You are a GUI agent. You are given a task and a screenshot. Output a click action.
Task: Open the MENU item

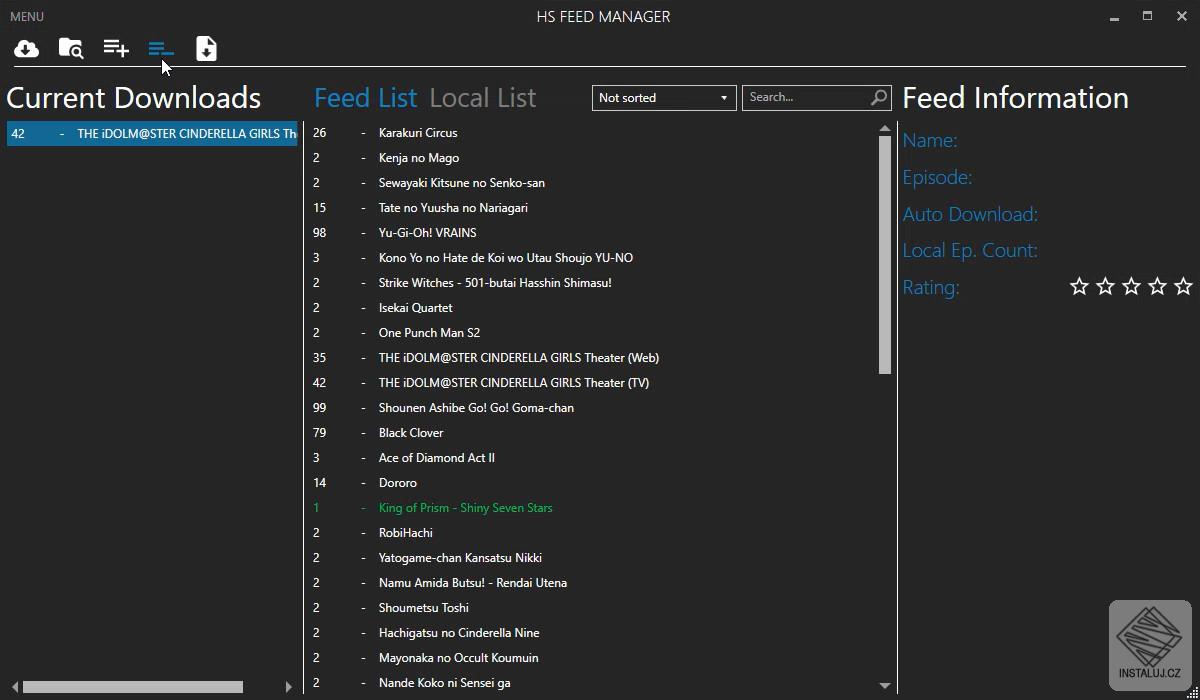[27, 17]
